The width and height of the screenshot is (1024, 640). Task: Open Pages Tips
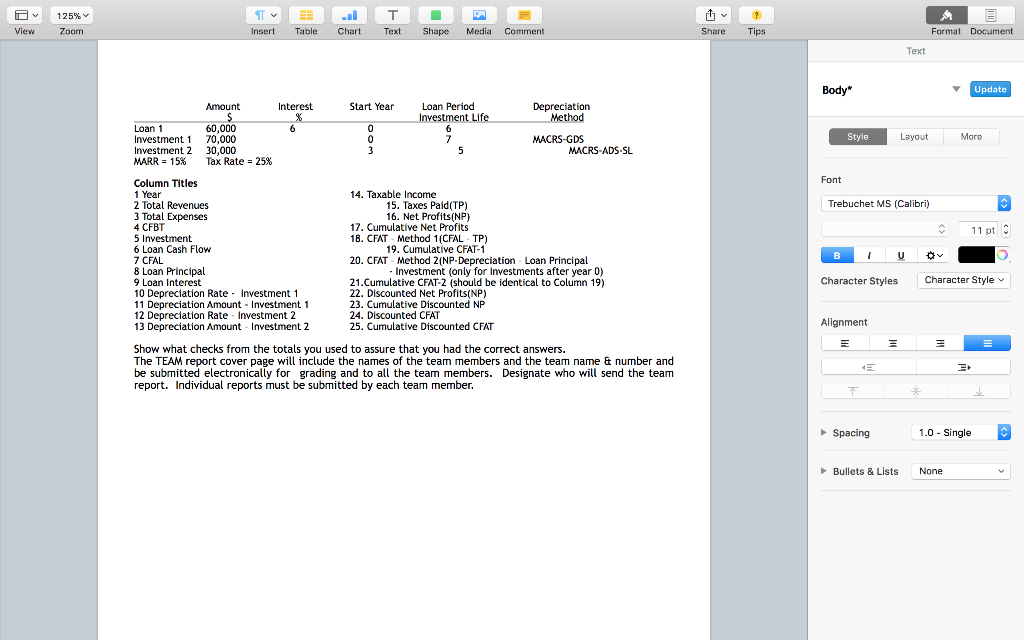coord(756,16)
